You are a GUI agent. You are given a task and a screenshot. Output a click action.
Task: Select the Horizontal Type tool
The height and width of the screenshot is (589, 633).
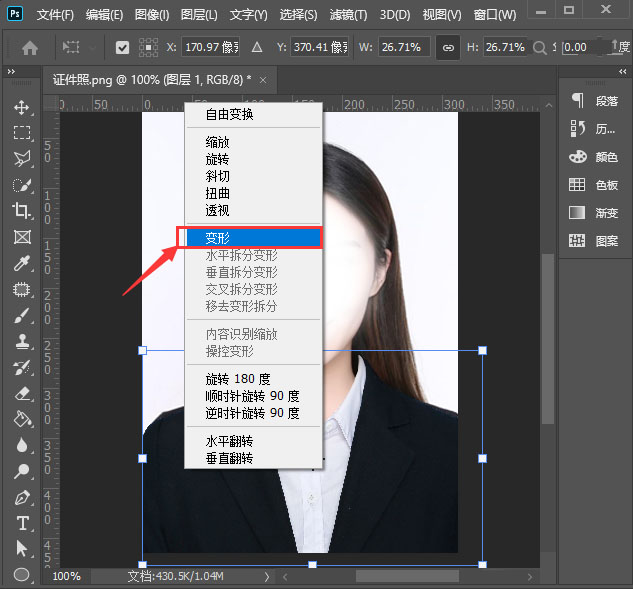22,523
